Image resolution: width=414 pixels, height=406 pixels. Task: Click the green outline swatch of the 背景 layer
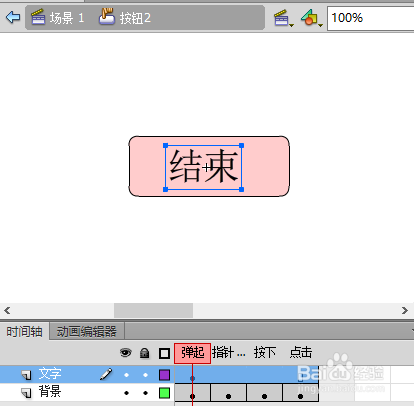[164, 393]
